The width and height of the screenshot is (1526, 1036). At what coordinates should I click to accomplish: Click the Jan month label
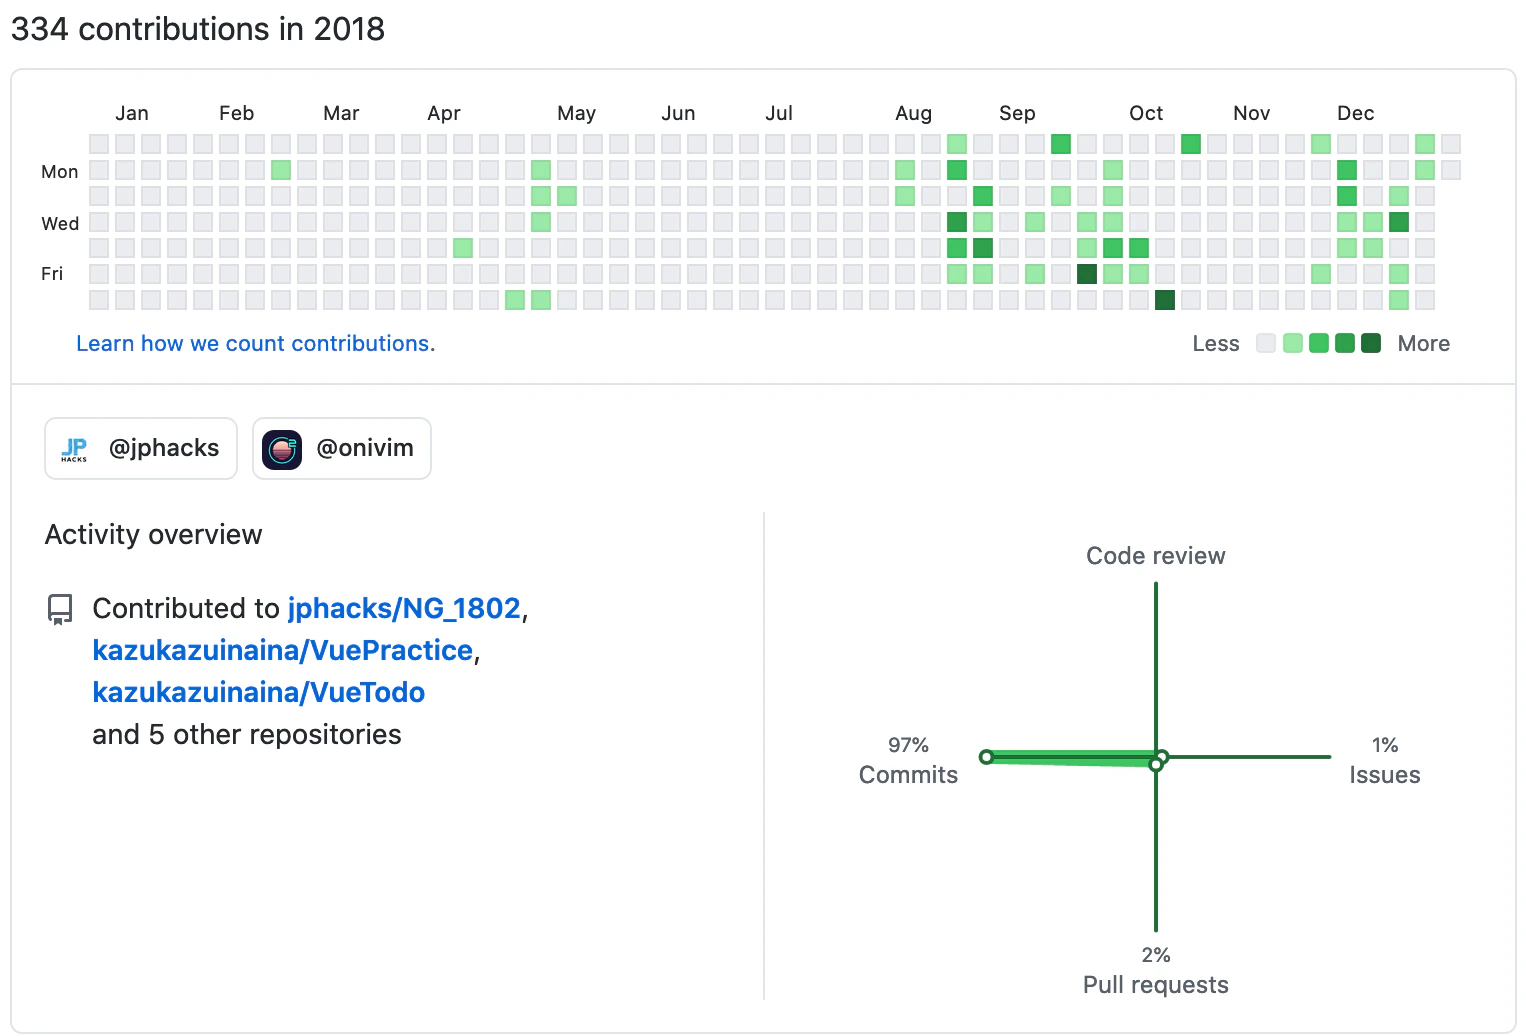(131, 113)
